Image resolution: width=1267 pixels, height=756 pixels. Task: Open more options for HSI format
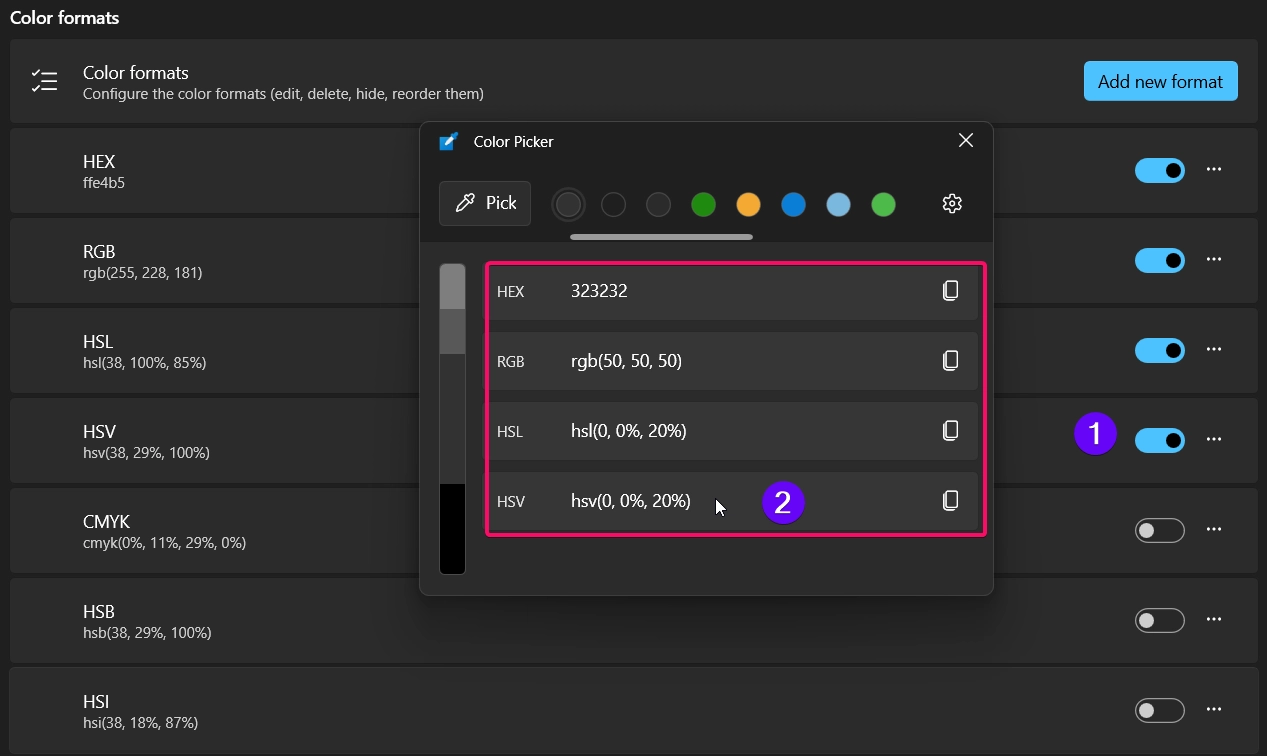[1214, 710]
